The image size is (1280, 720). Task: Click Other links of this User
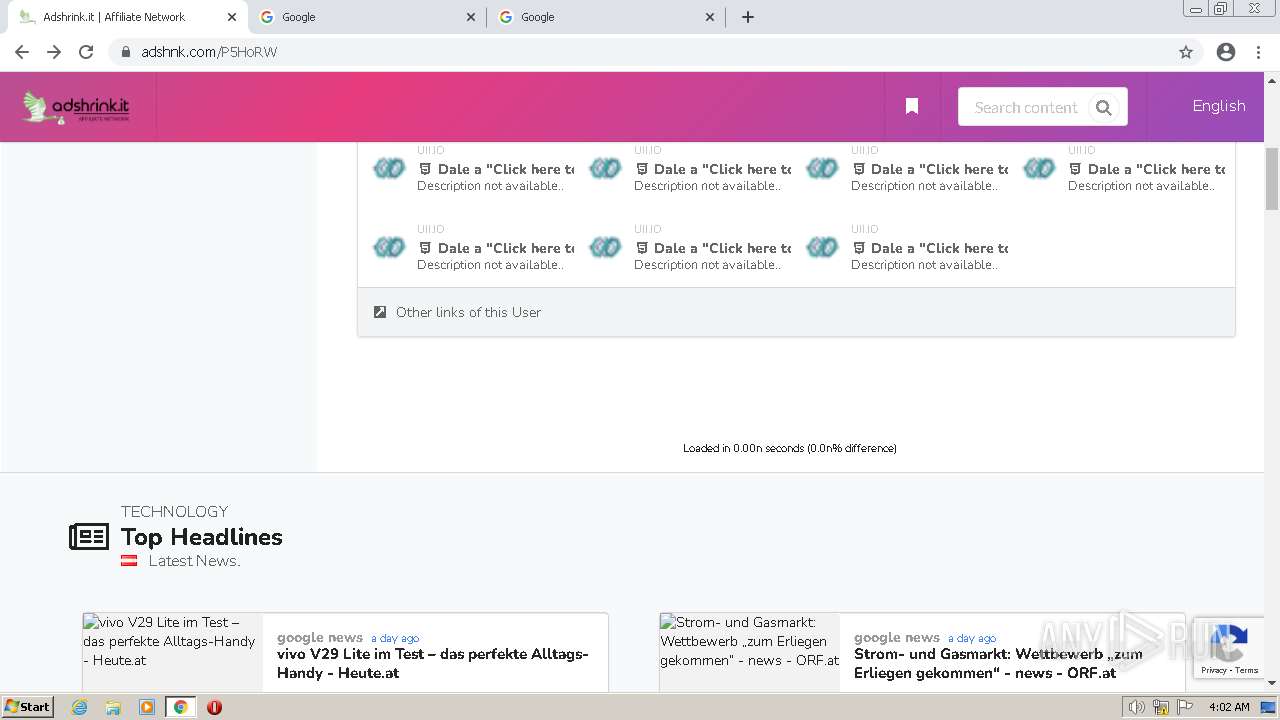tap(468, 312)
